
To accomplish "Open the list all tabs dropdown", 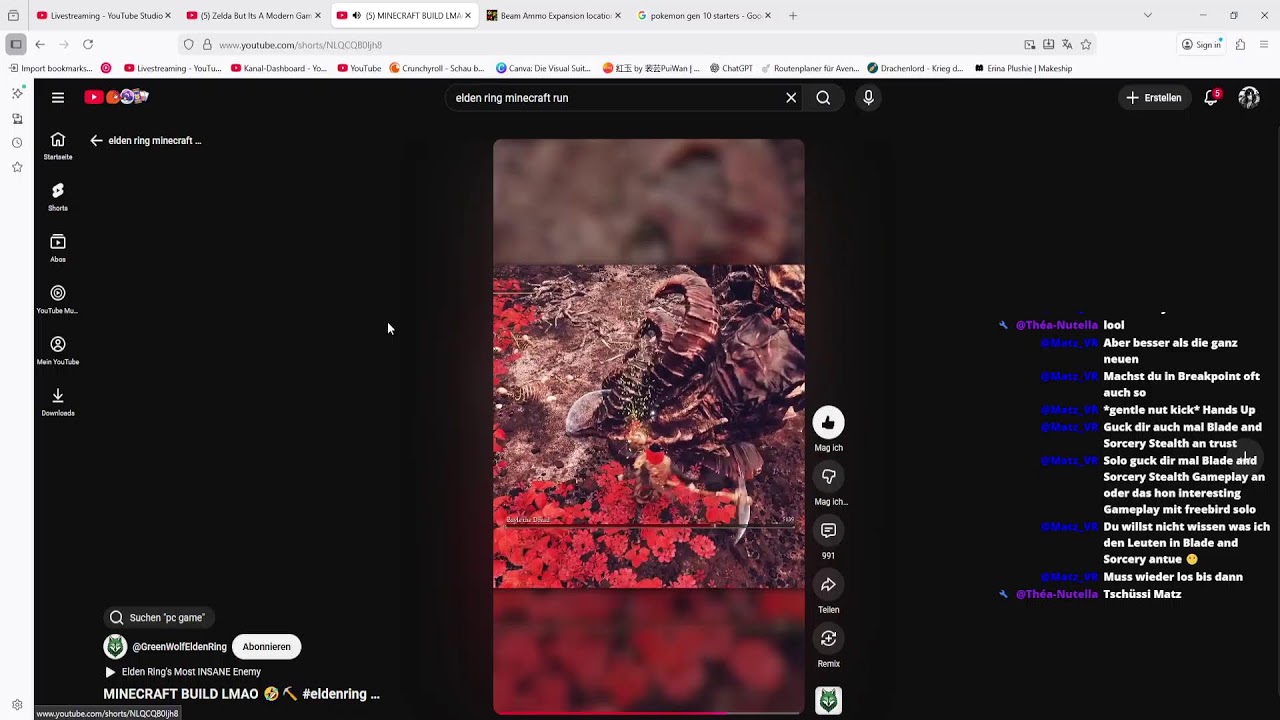I will [1147, 15].
